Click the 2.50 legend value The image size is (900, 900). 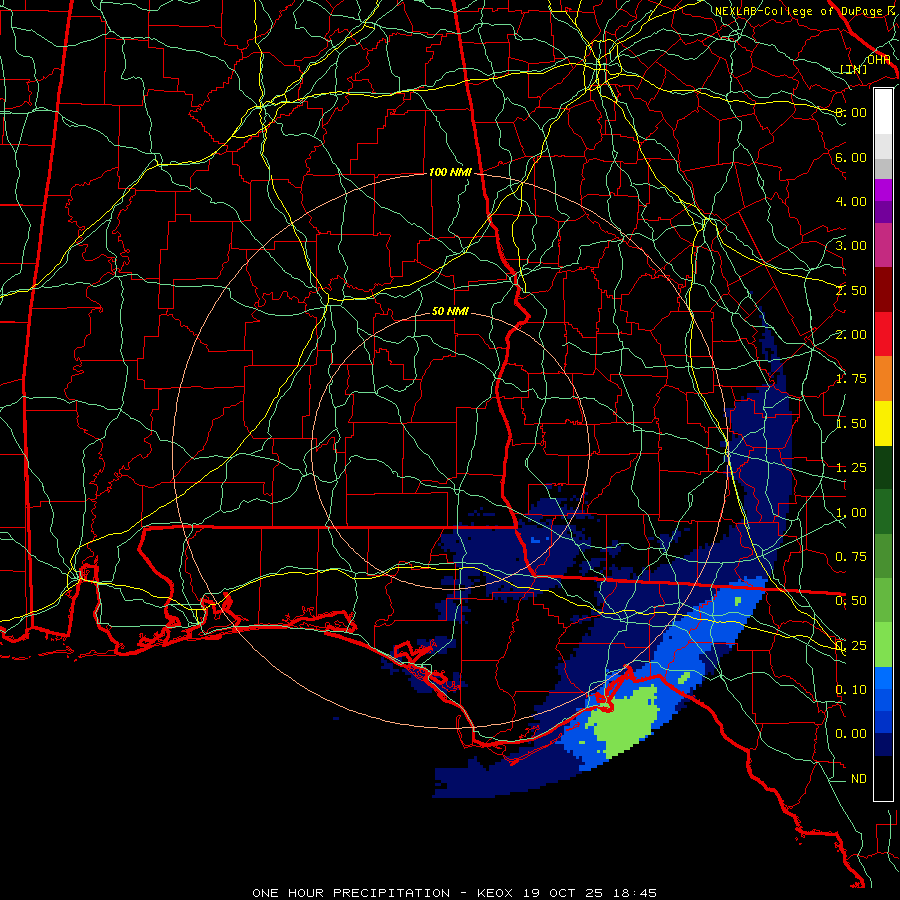click(851, 290)
